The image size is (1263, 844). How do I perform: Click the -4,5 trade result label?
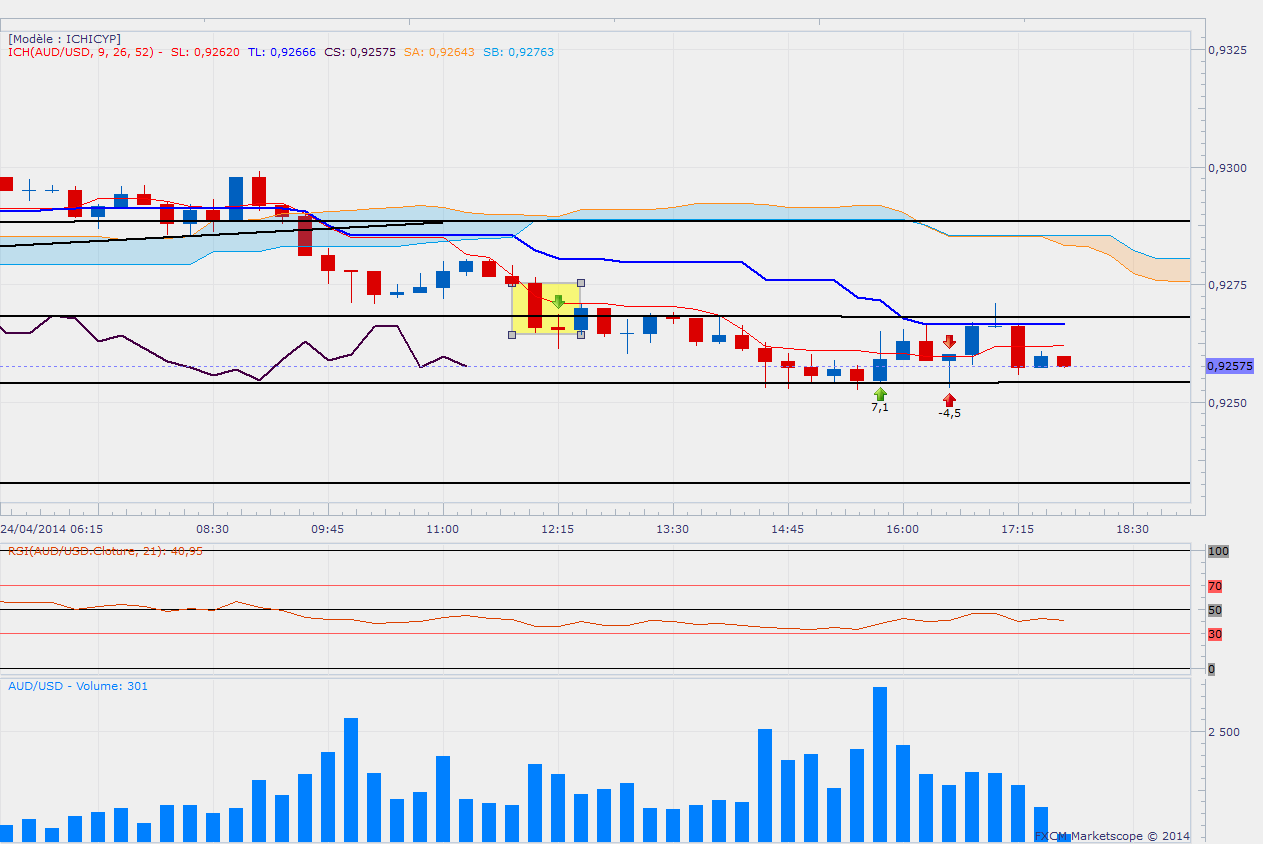(949, 413)
